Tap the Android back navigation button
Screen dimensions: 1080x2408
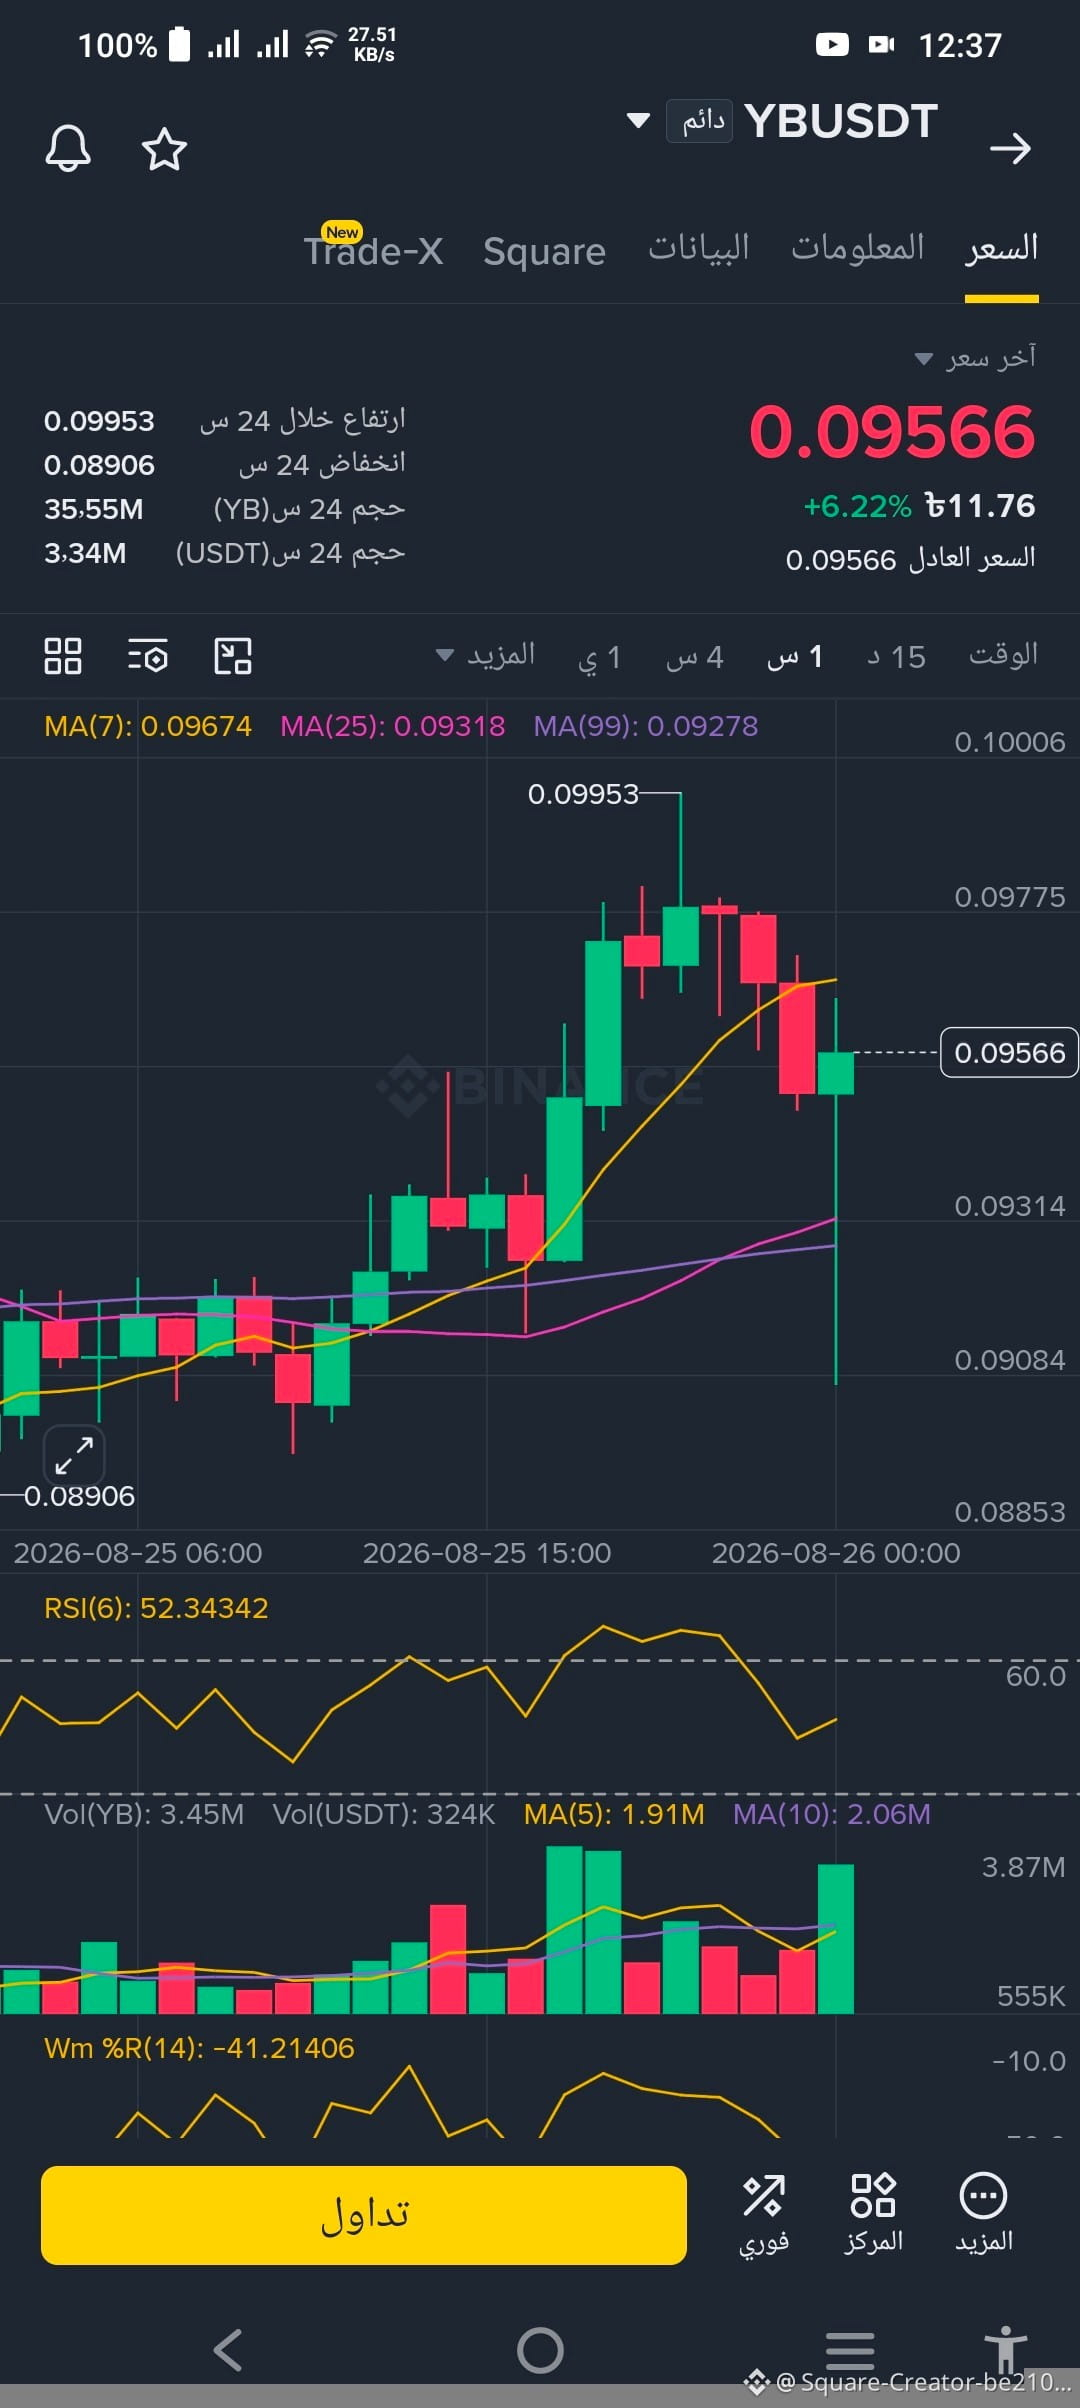[x=229, y=2350]
